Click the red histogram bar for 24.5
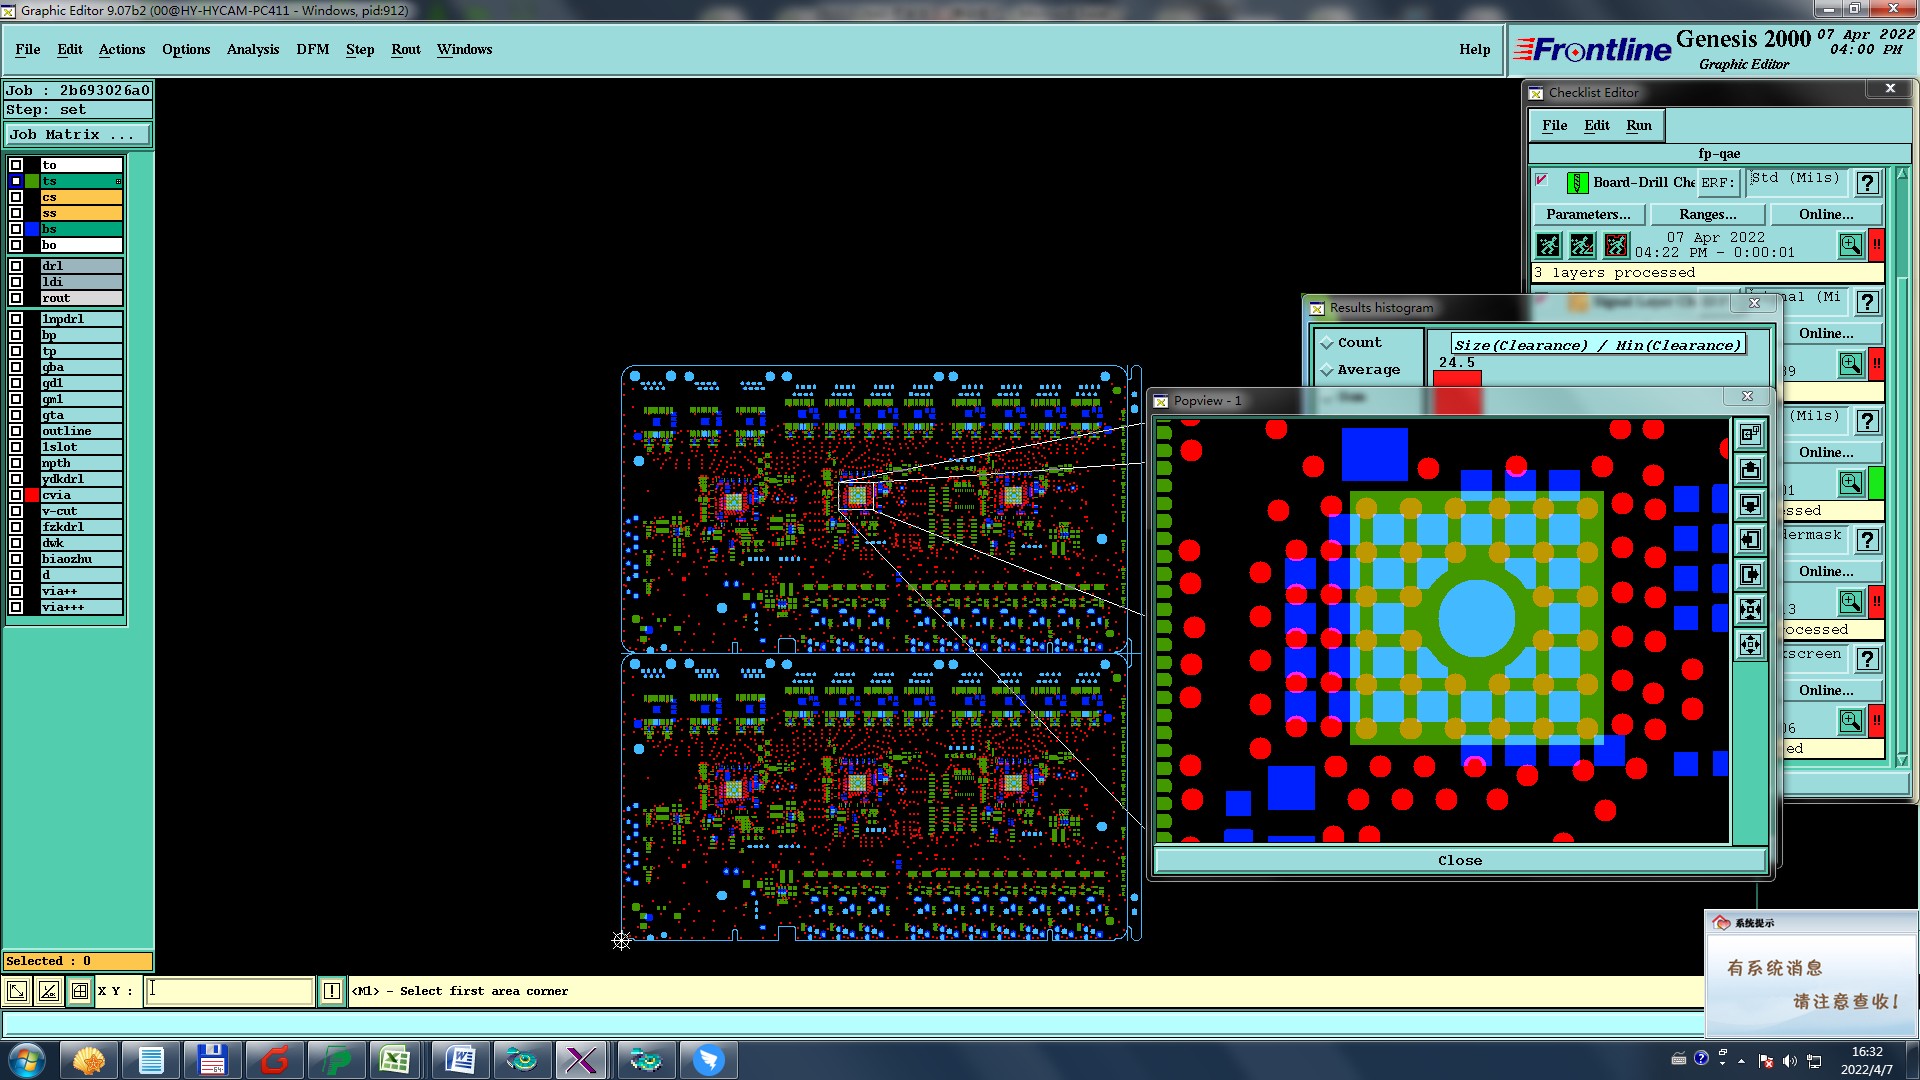1920x1080 pixels. (x=1456, y=378)
